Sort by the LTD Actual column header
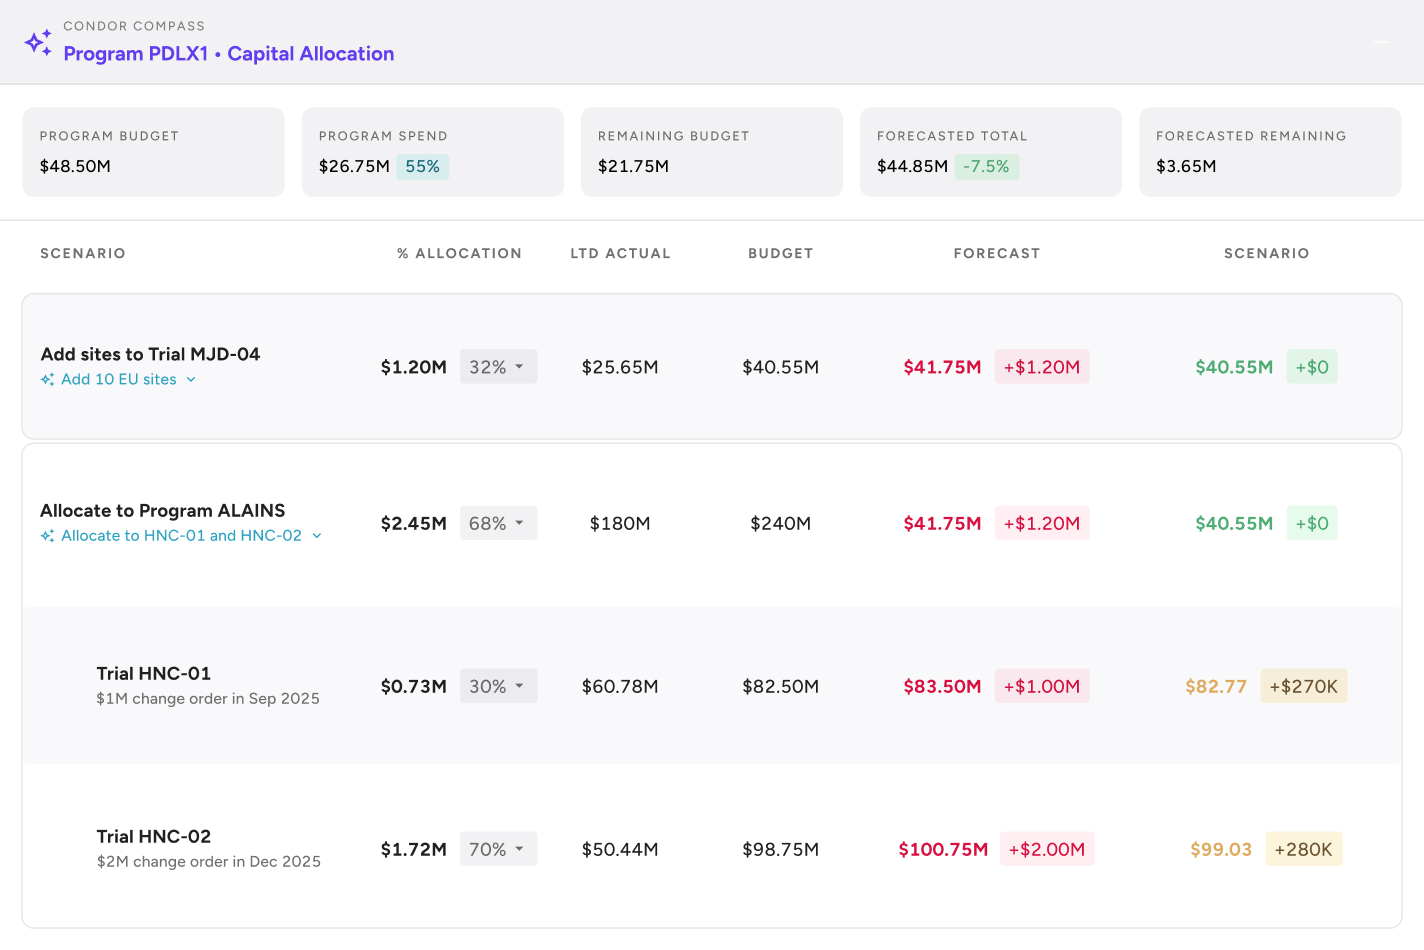Image resolution: width=1424 pixels, height=950 pixels. pos(620,254)
